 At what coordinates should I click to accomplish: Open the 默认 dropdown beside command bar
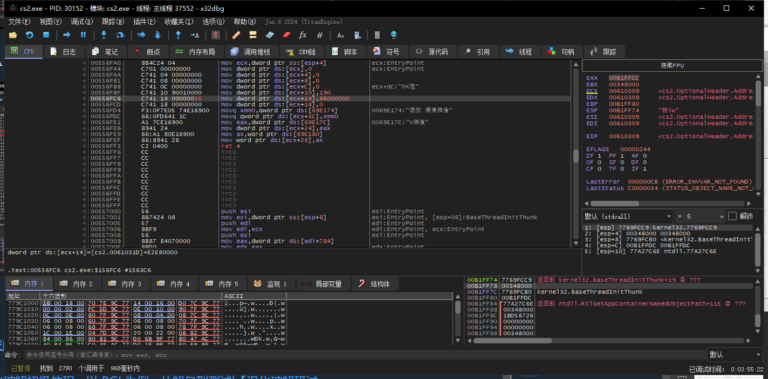[735, 355]
